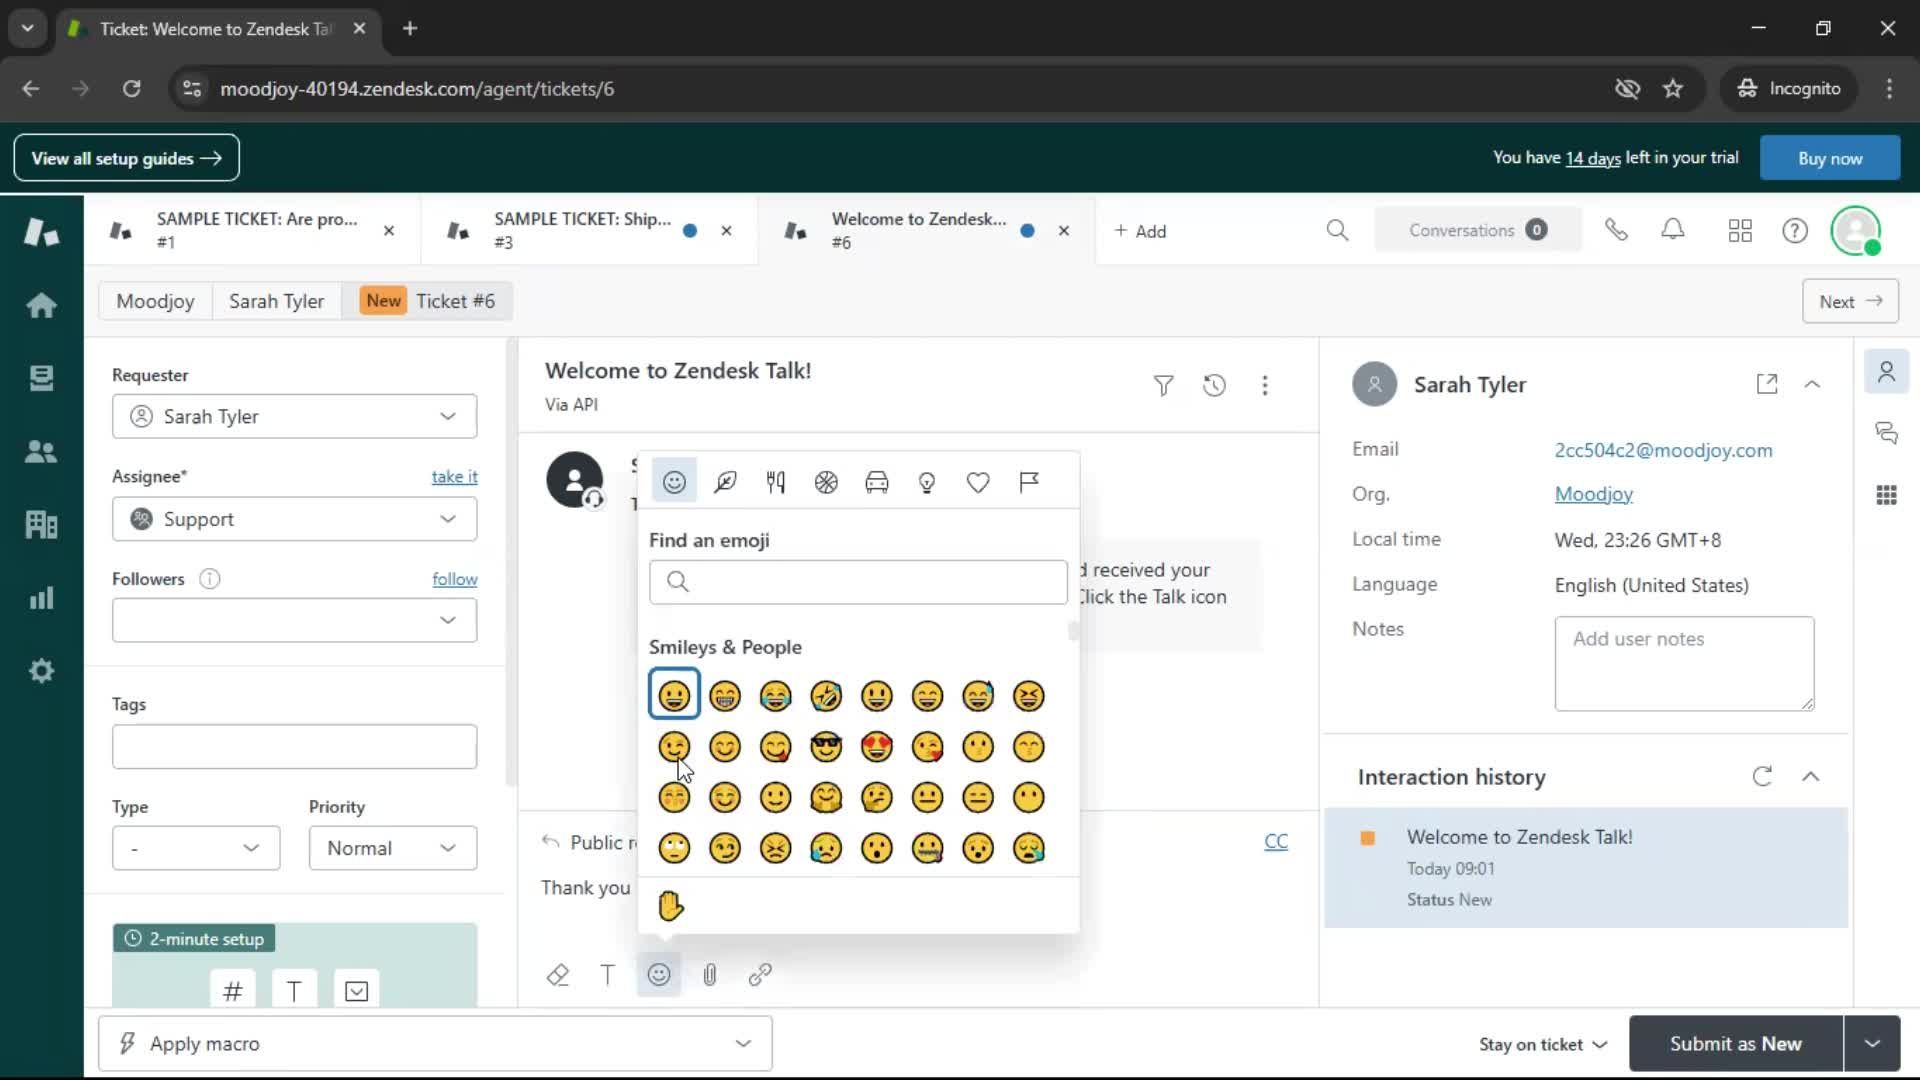The image size is (1920, 1080).
Task: Collapse the Interaction history section
Action: (1811, 777)
